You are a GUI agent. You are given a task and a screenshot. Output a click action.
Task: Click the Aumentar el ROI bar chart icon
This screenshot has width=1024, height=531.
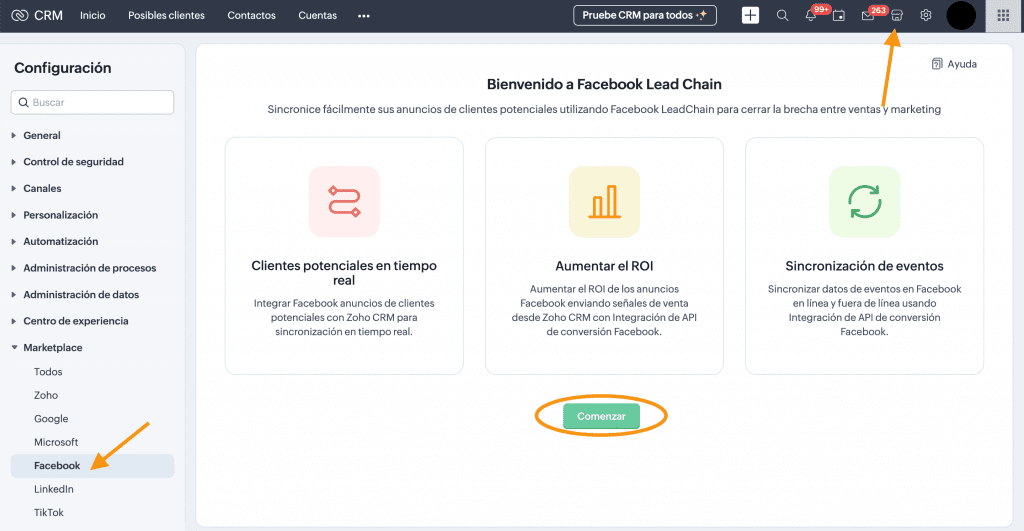click(604, 201)
